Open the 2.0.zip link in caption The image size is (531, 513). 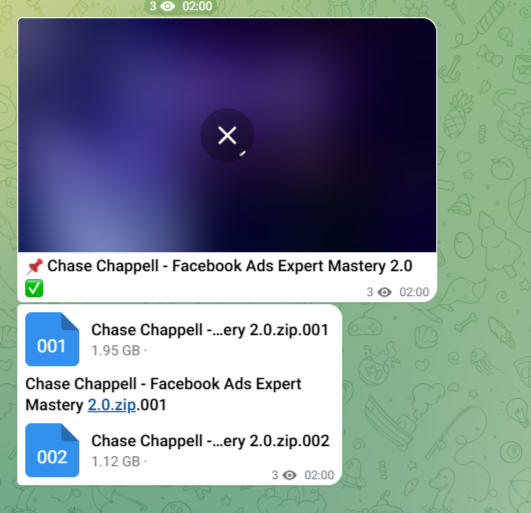[x=112, y=405]
